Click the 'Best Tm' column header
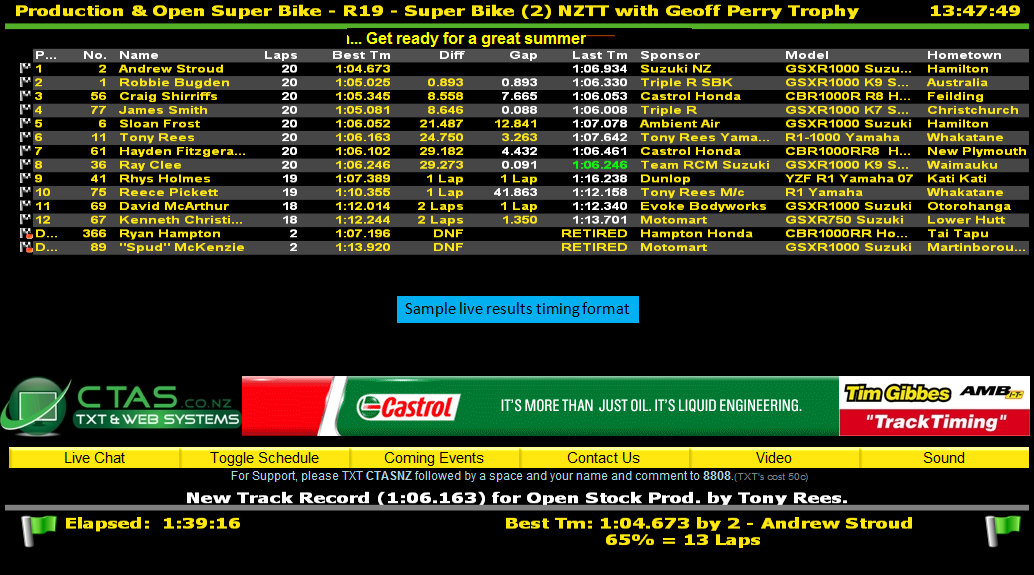Viewport: 1034px width, 575px height. [361, 55]
